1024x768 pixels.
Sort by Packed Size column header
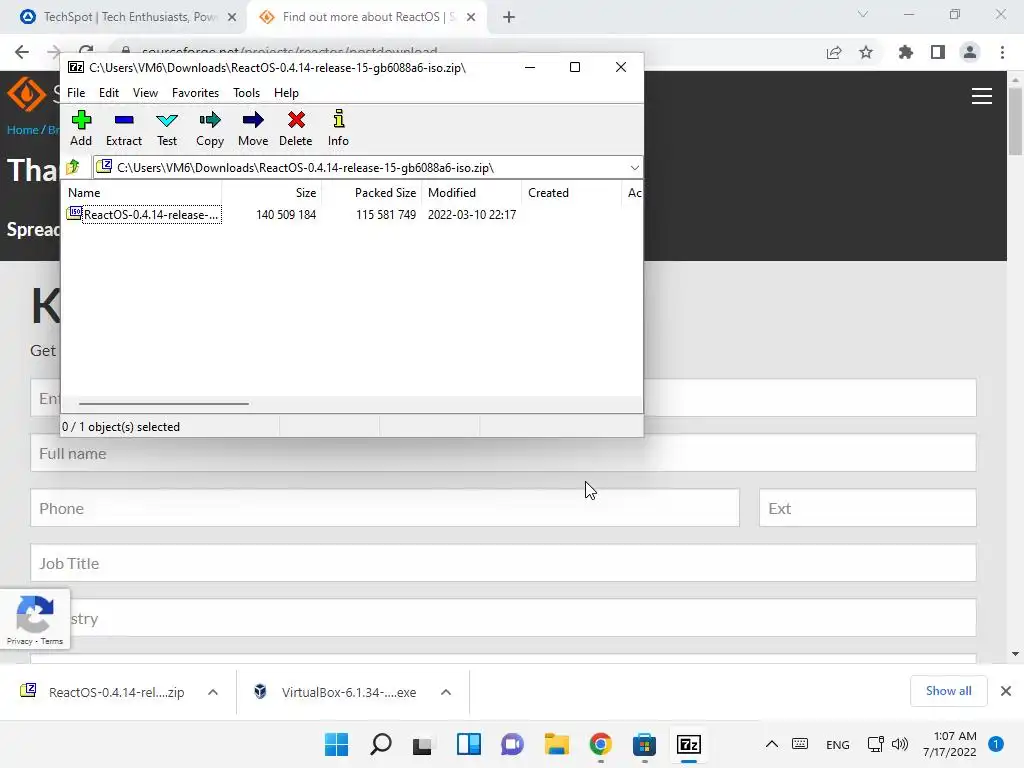tap(372, 193)
